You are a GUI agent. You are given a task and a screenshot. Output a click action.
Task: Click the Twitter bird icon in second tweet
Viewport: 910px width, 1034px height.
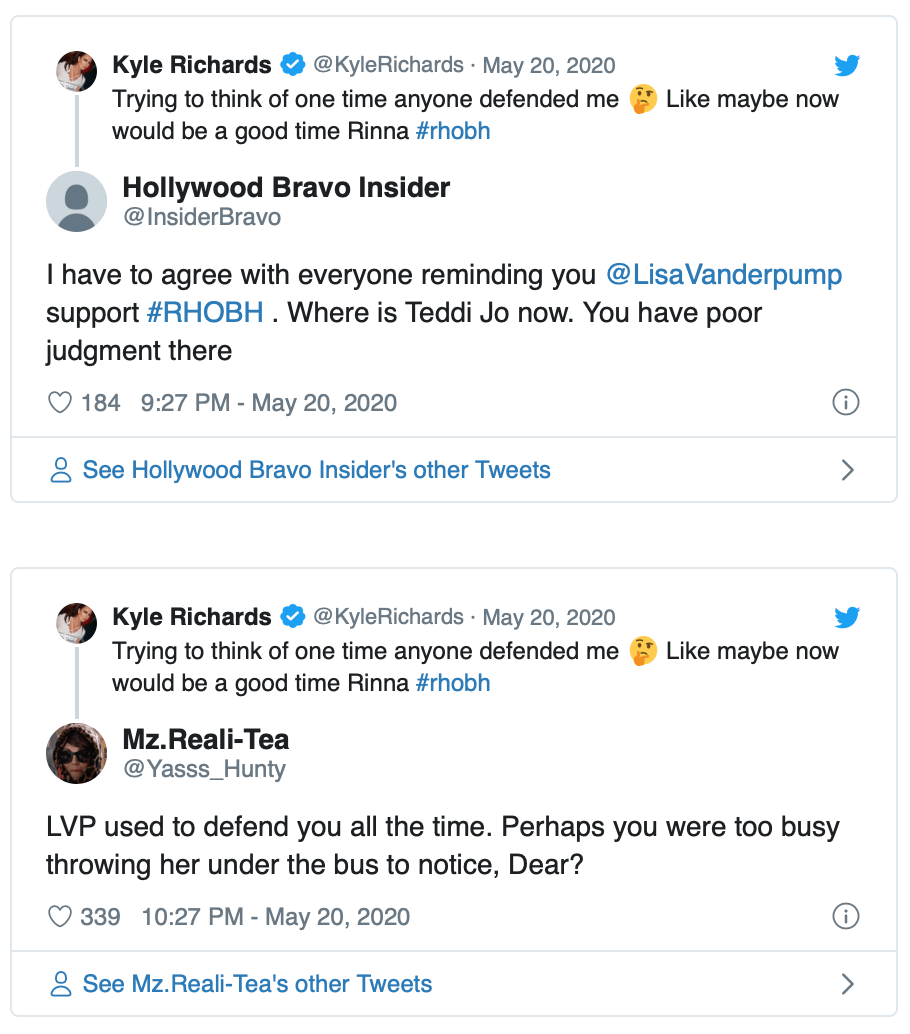tap(847, 618)
